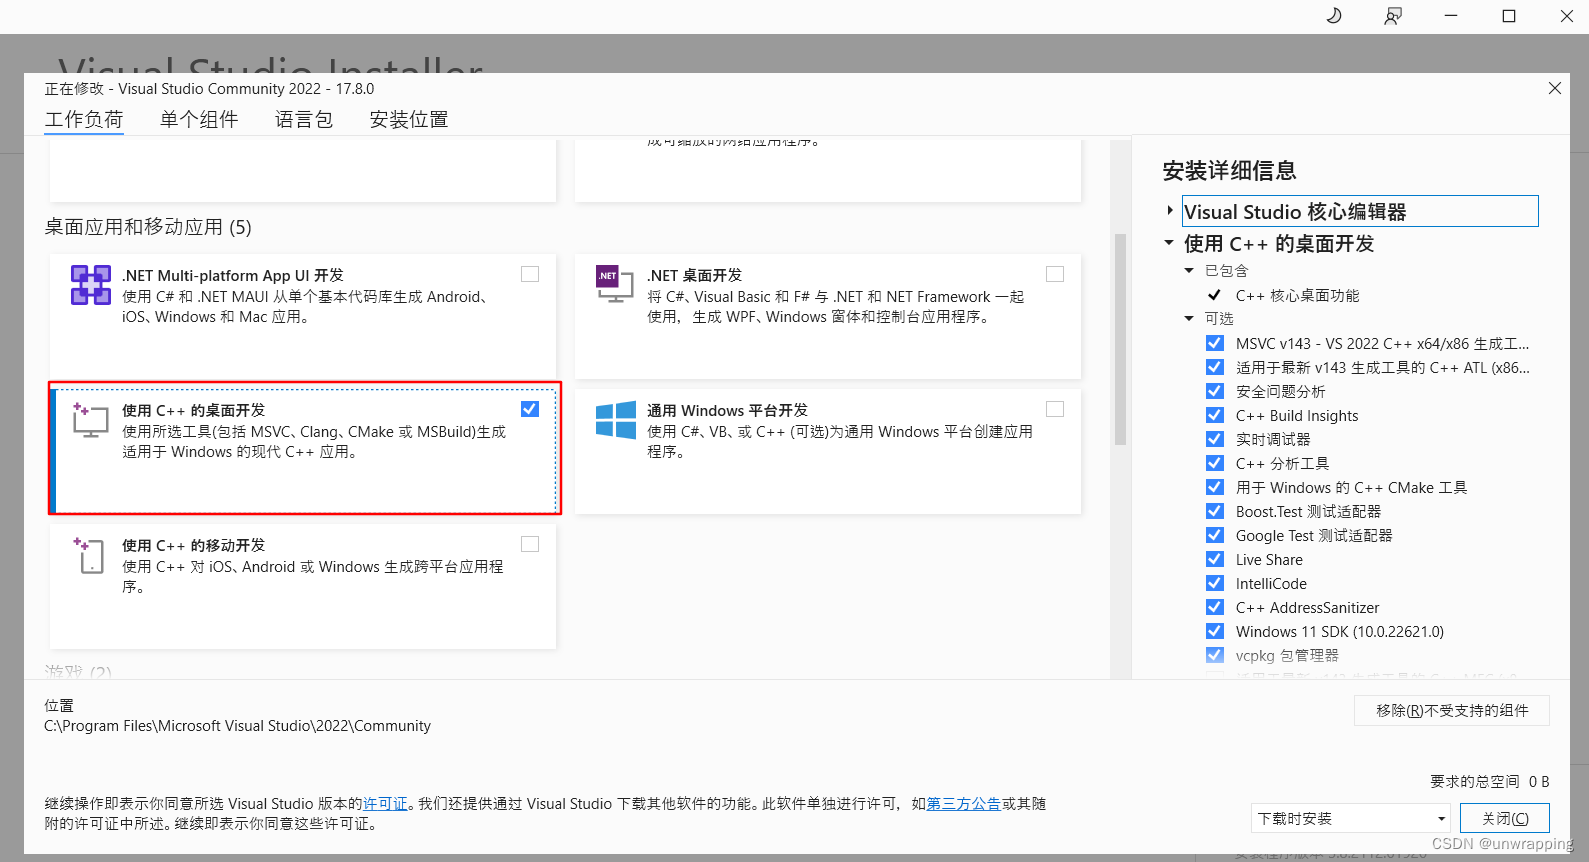Check the 使用 C++ 的移动开发 workload checkbox

pos(530,544)
